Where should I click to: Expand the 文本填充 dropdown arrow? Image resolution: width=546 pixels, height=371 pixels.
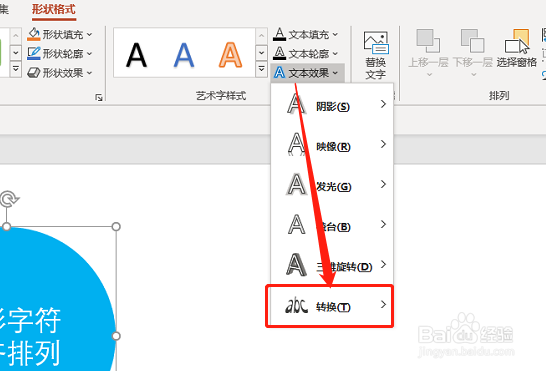(335, 34)
